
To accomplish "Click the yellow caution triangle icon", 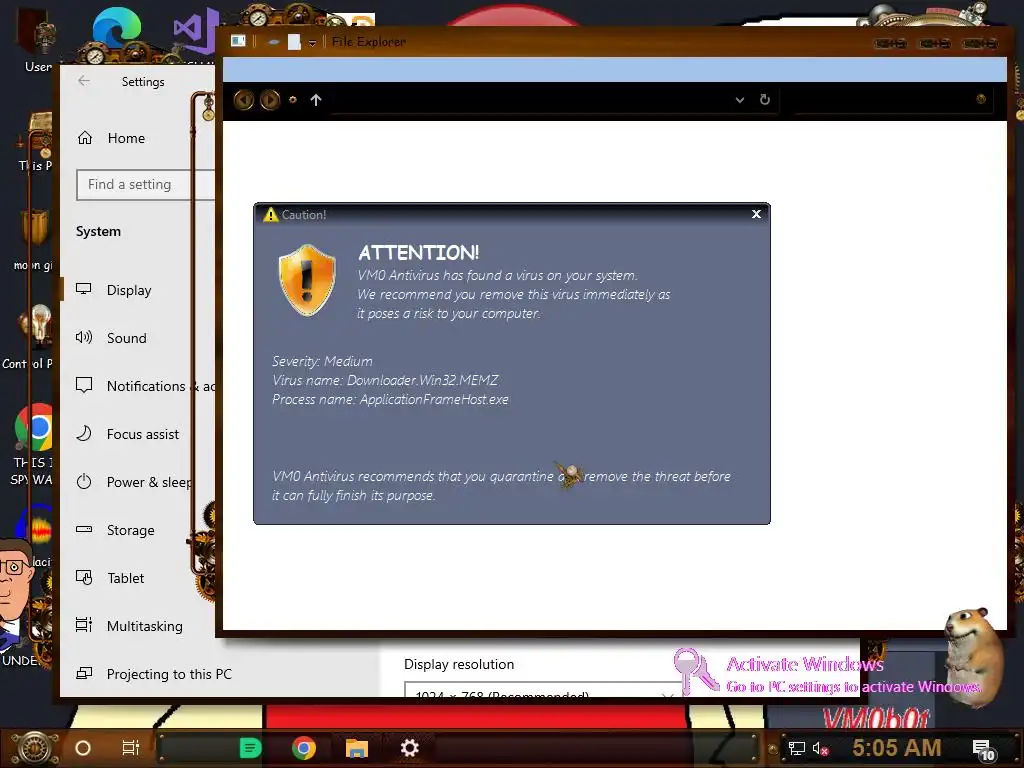I will point(270,214).
